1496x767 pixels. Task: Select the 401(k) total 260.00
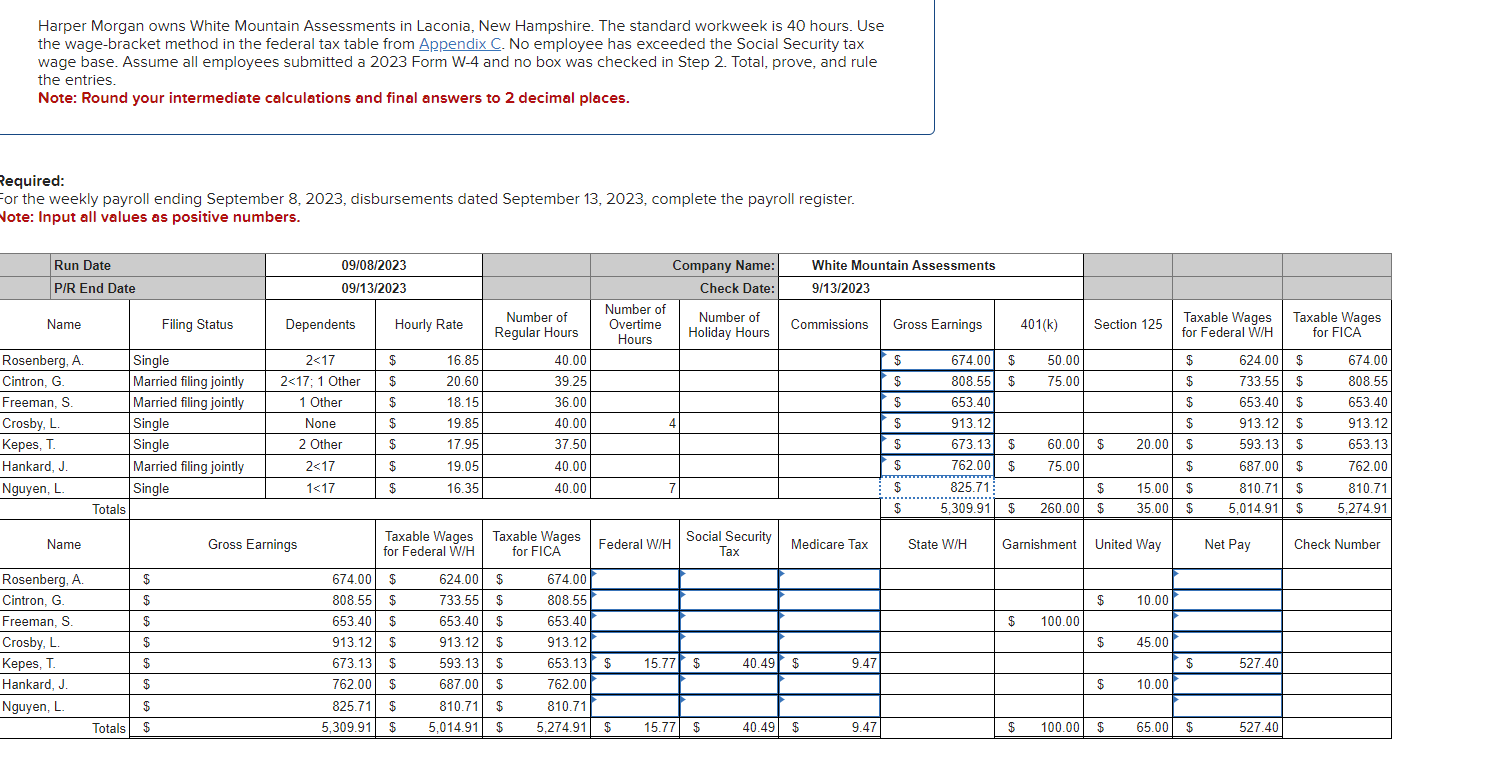(x=1038, y=508)
